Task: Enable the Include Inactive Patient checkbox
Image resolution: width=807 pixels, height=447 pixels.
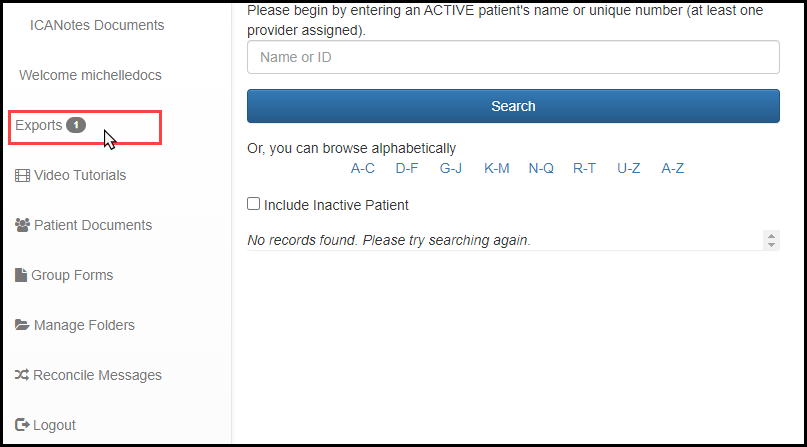Action: coord(254,205)
